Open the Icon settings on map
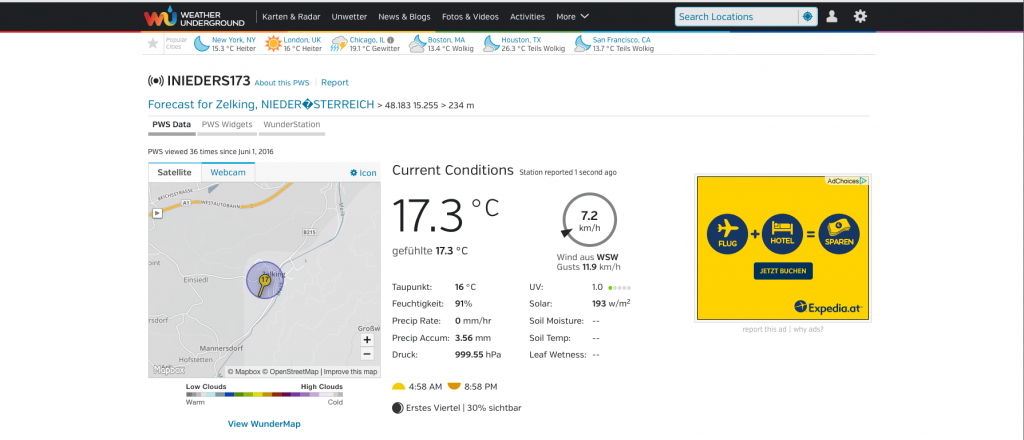The image size is (1024, 440). (363, 173)
